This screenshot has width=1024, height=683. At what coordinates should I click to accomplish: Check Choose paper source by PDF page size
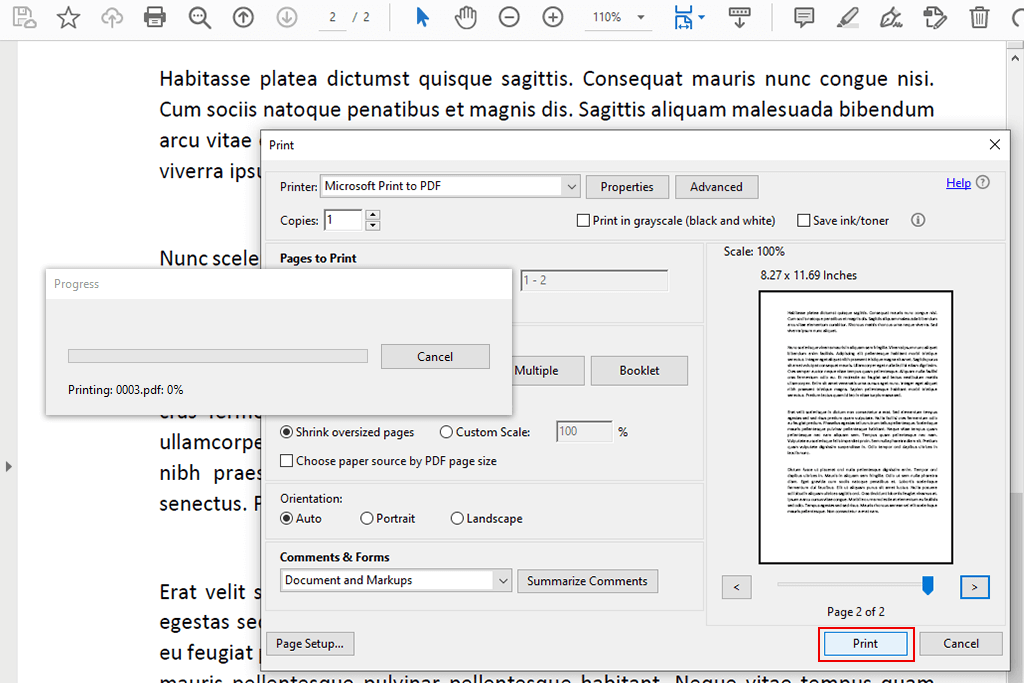(x=286, y=461)
